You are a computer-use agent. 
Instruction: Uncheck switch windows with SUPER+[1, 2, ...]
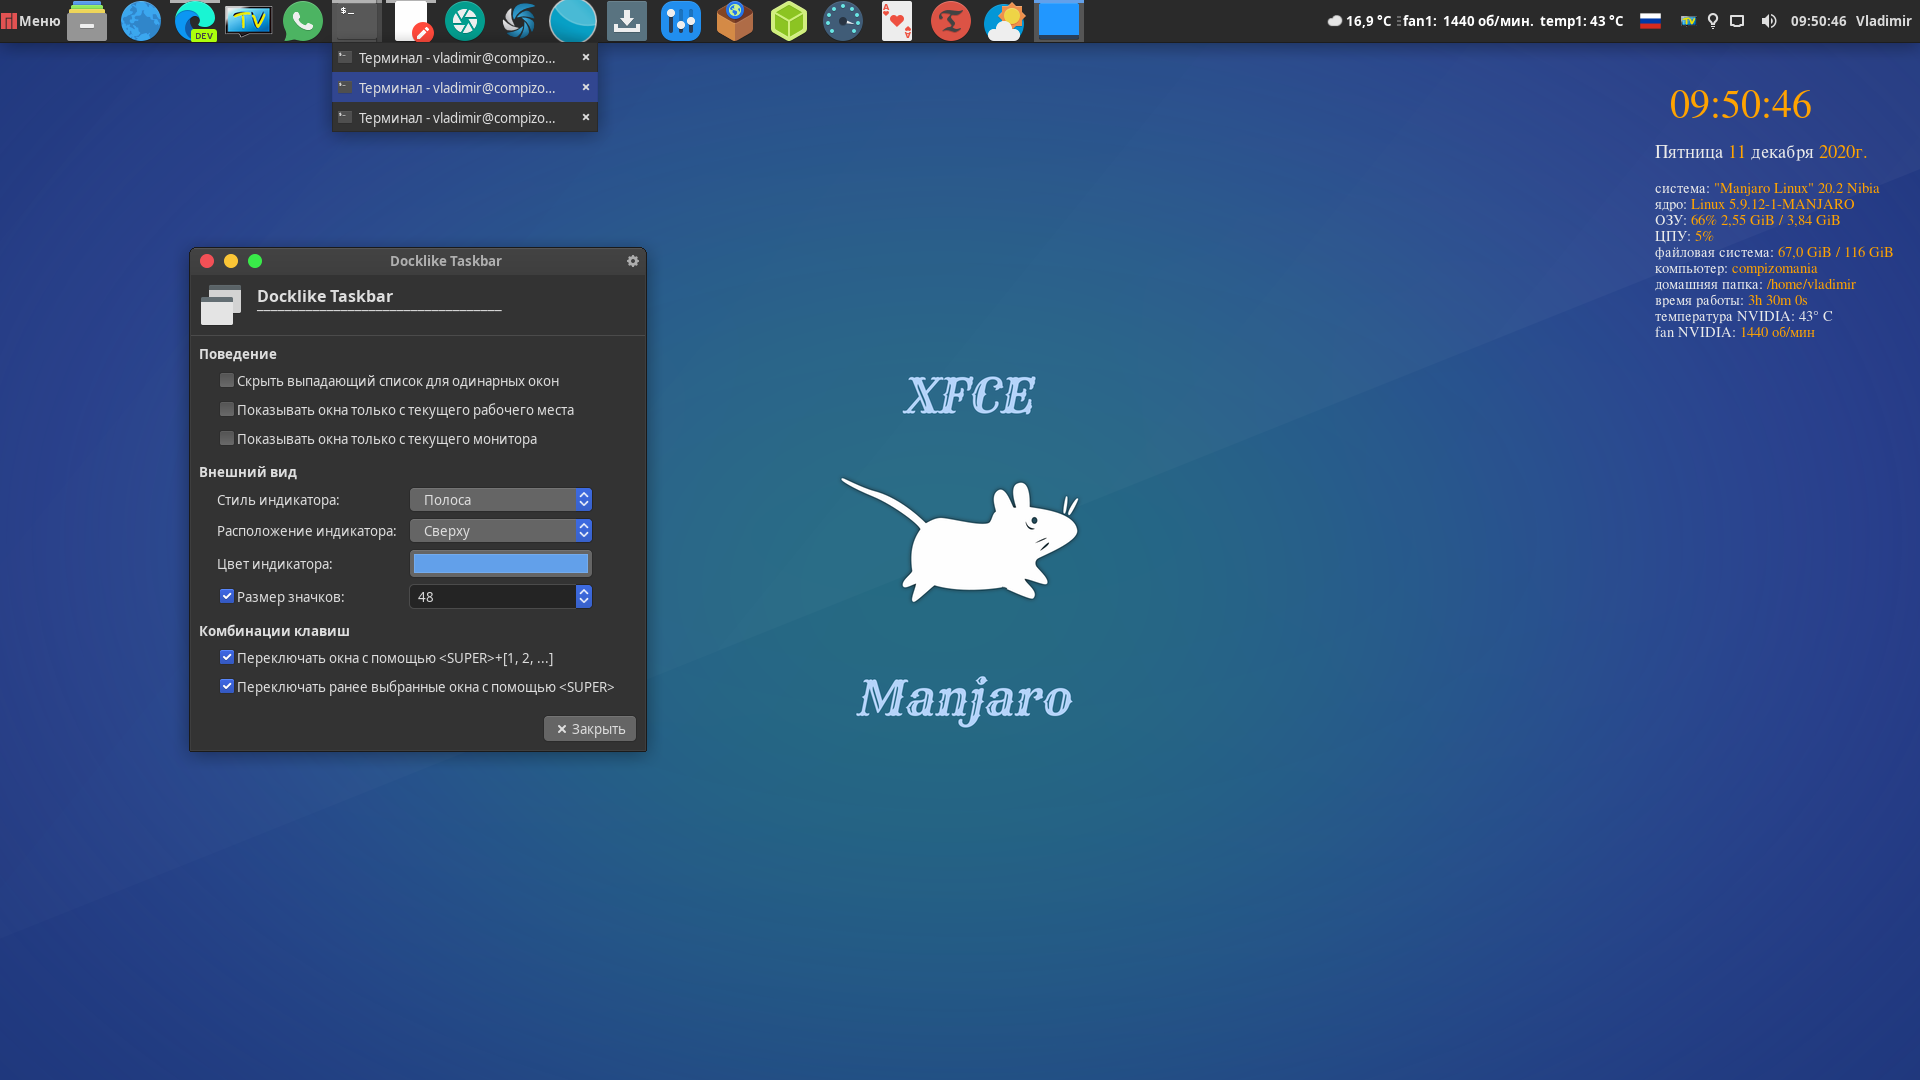pos(227,658)
